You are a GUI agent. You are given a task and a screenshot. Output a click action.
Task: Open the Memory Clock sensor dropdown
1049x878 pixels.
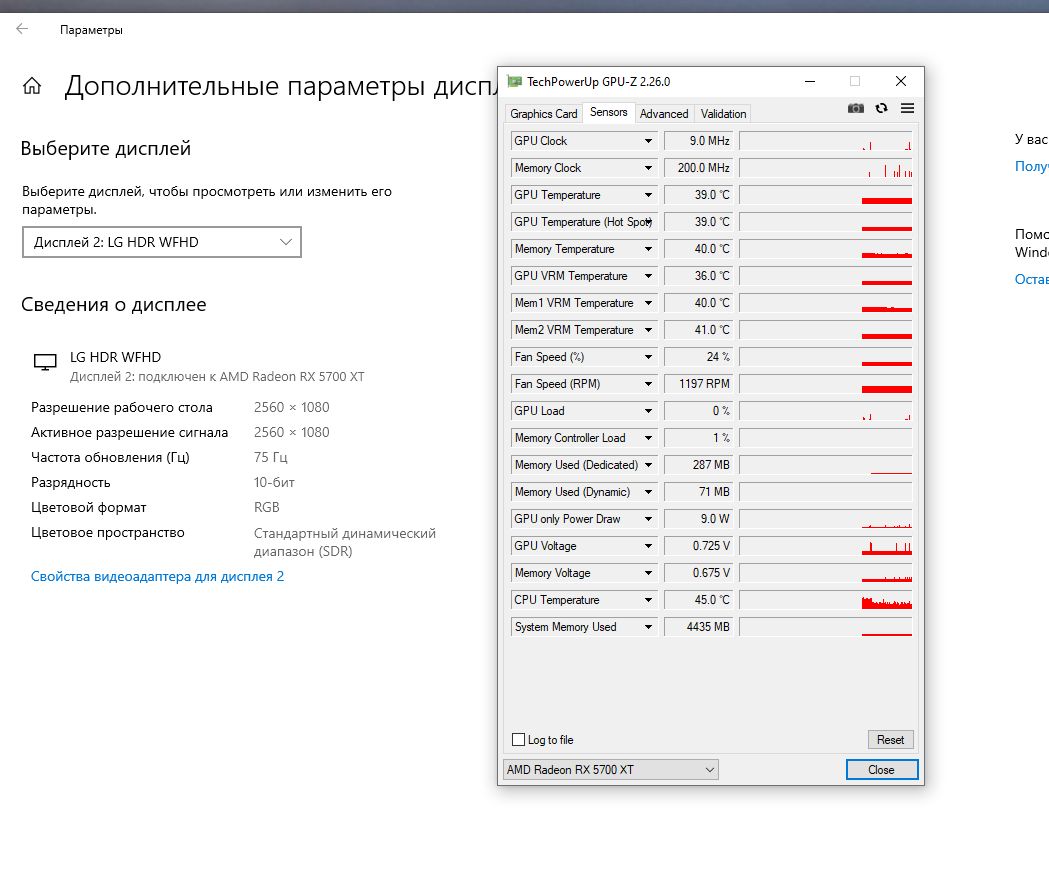pyautogui.click(x=648, y=168)
